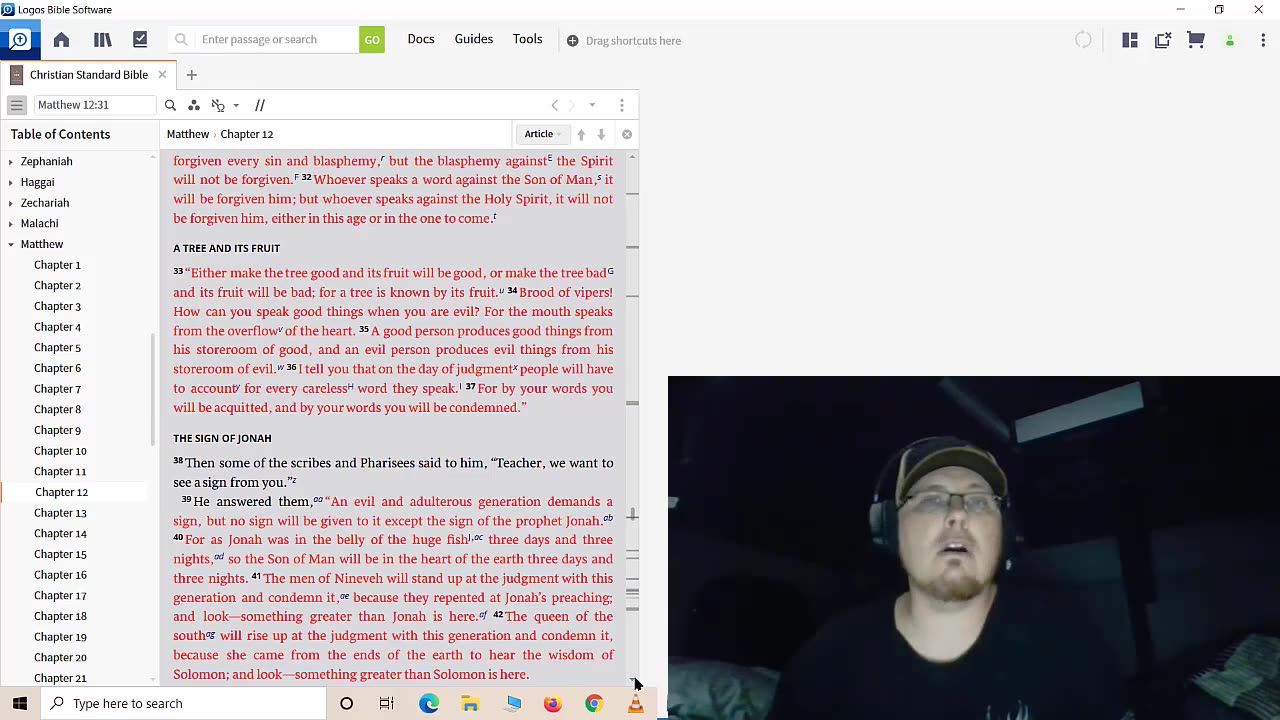Click the green user account icon
This screenshot has height=720, width=1280.
pos(1230,41)
